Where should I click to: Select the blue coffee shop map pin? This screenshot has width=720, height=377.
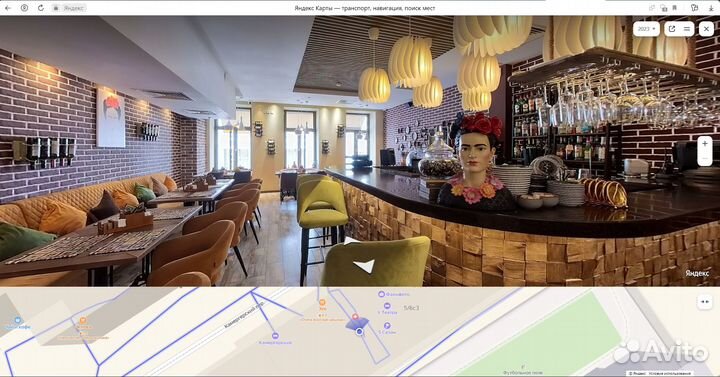pos(17,320)
